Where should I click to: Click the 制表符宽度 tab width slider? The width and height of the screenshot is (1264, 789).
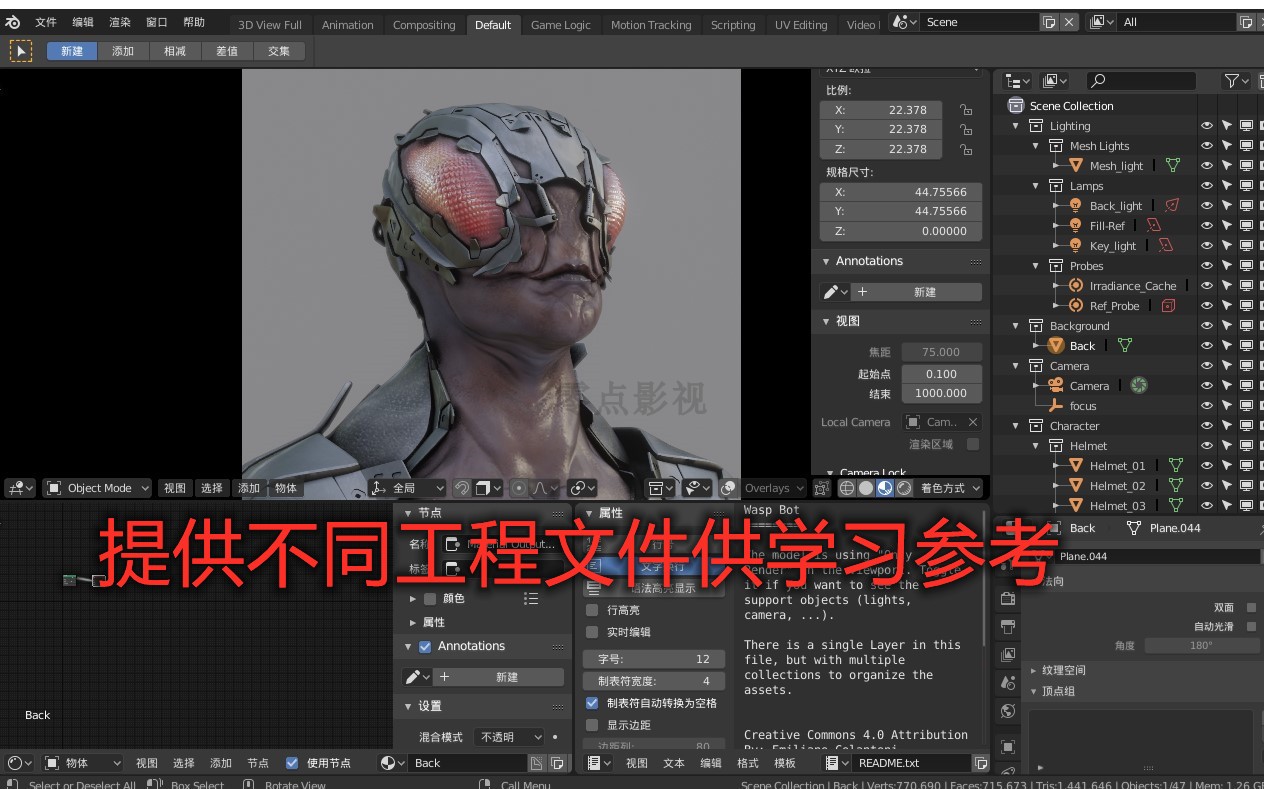click(x=654, y=681)
